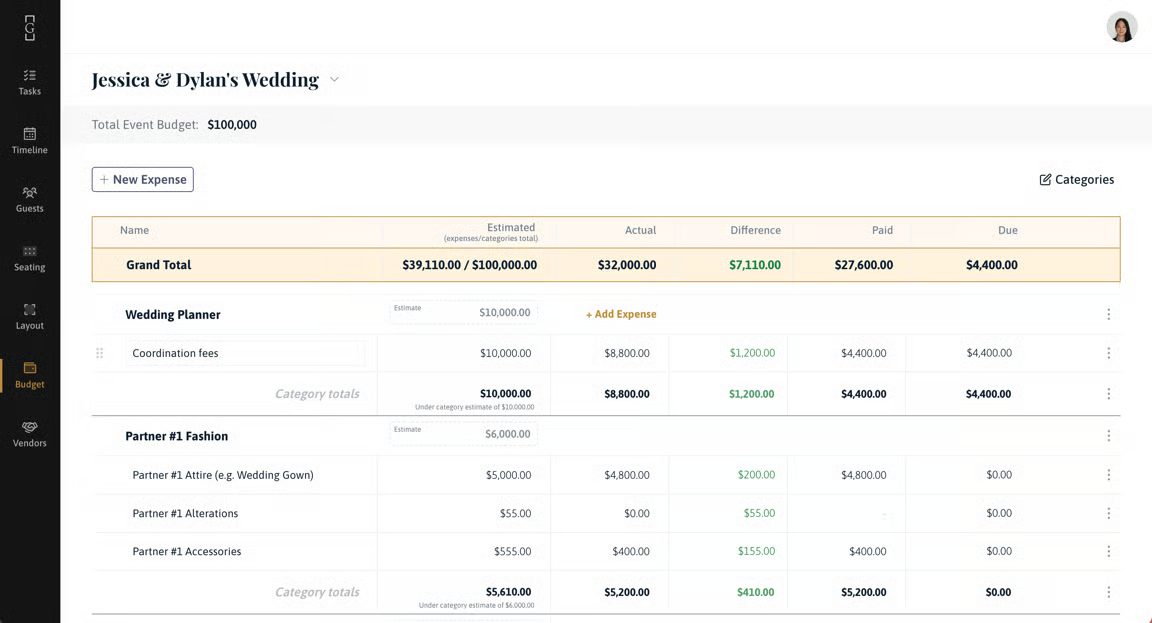Go to Guests in sidebar
Screen dimensions: 1152x623
[29, 199]
